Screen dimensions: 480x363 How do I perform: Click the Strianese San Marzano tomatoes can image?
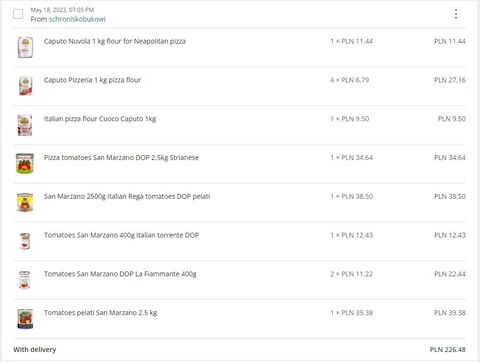click(x=25, y=163)
